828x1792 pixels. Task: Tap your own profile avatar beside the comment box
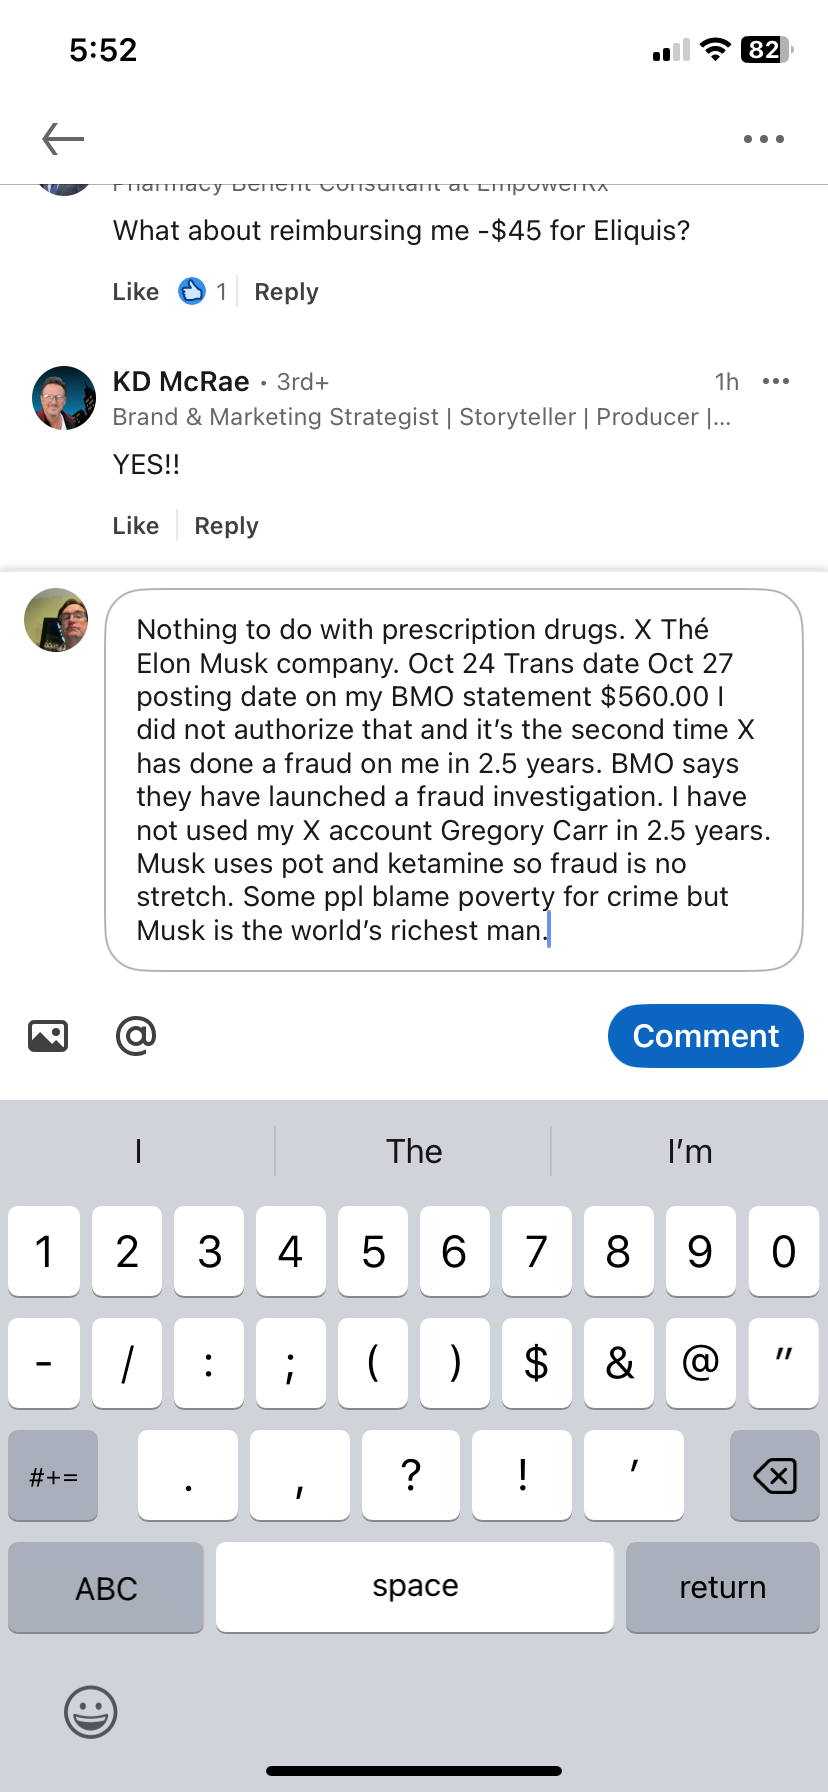[x=56, y=620]
